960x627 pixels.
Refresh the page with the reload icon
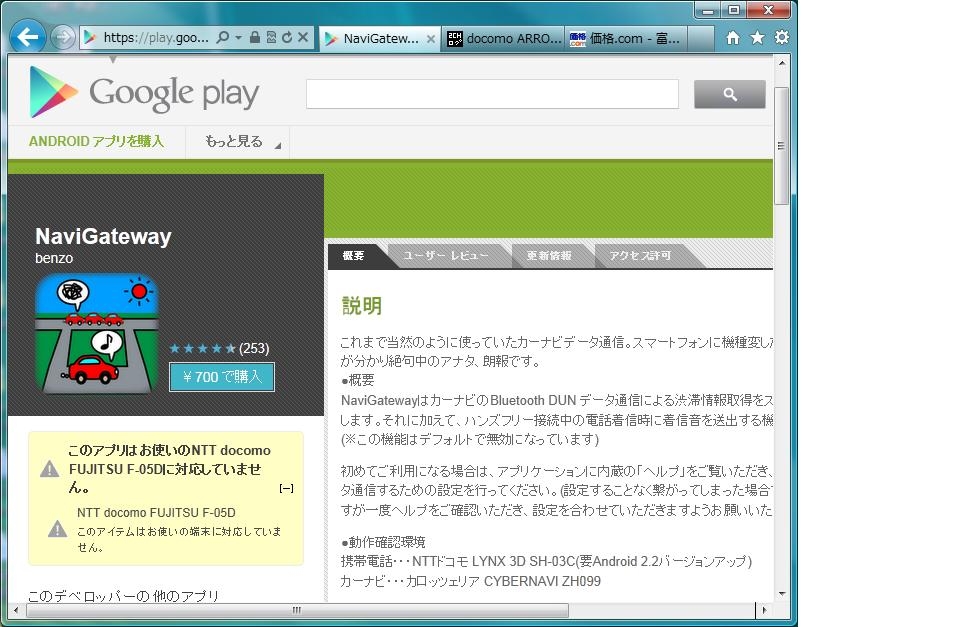click(x=287, y=37)
